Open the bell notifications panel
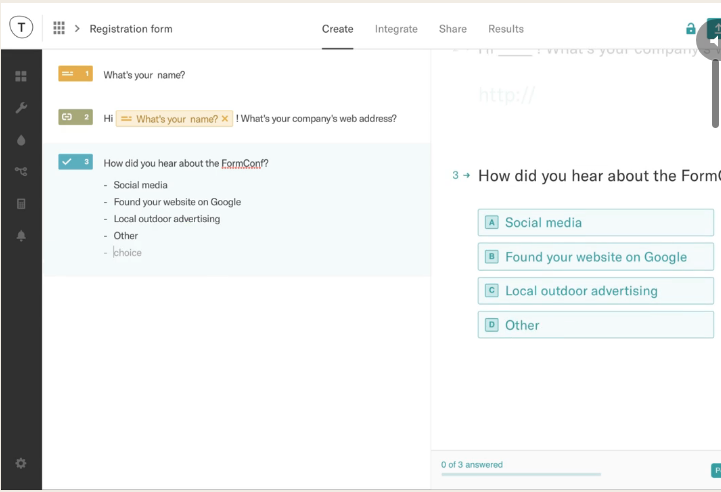The width and height of the screenshot is (721, 492). (x=21, y=236)
